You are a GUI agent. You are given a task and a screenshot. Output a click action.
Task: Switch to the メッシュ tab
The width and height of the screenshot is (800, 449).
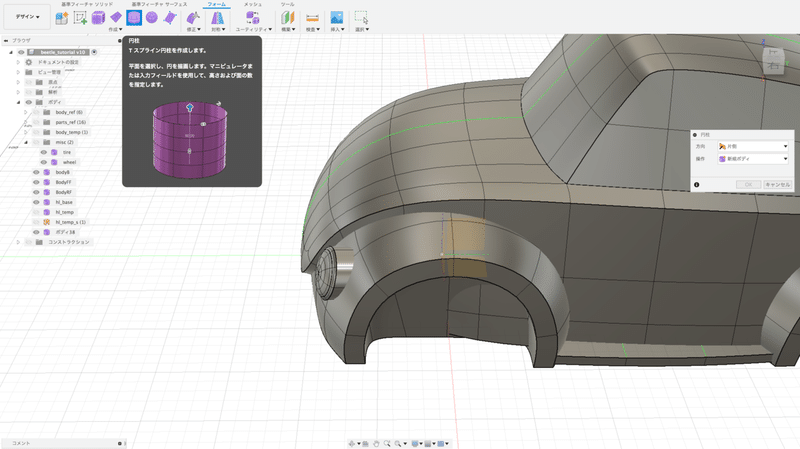(x=253, y=4)
